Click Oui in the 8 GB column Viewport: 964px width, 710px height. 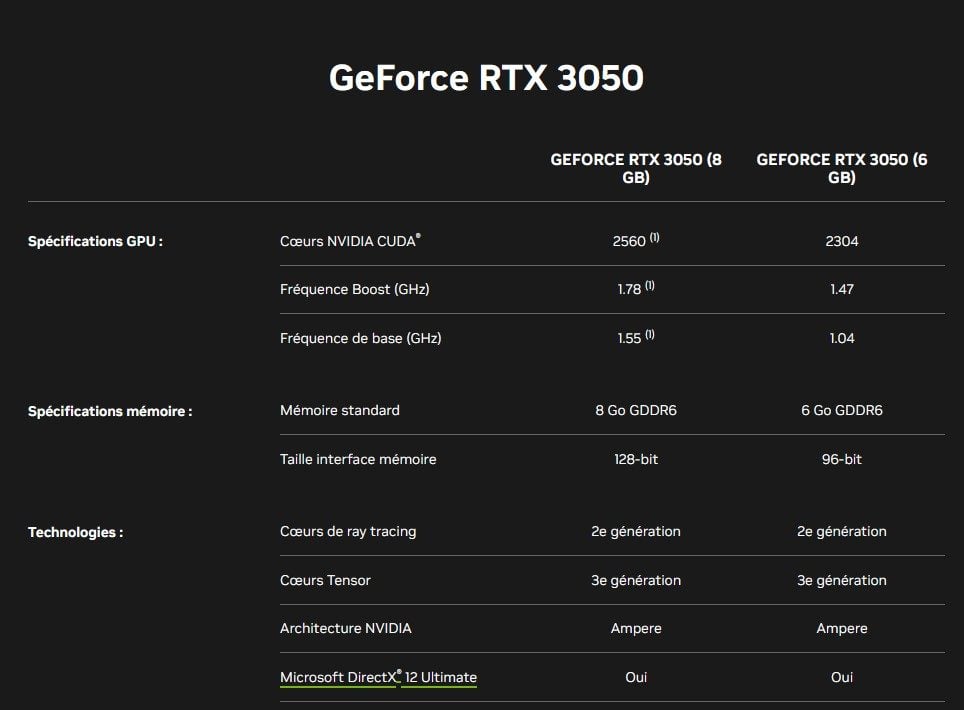point(636,677)
